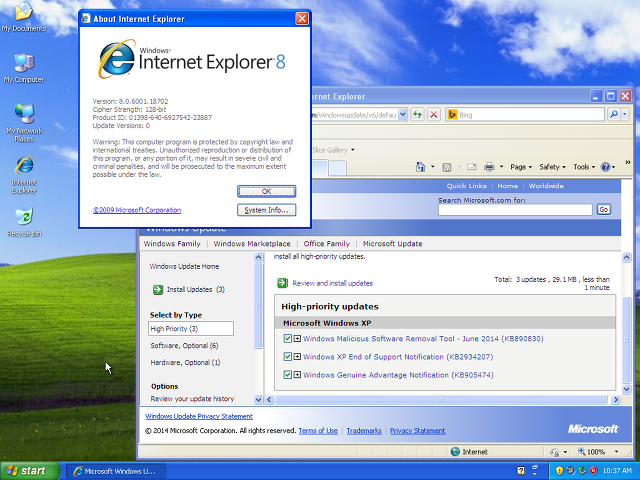Click Microsoft Windows U... taskbar button

click(116, 471)
